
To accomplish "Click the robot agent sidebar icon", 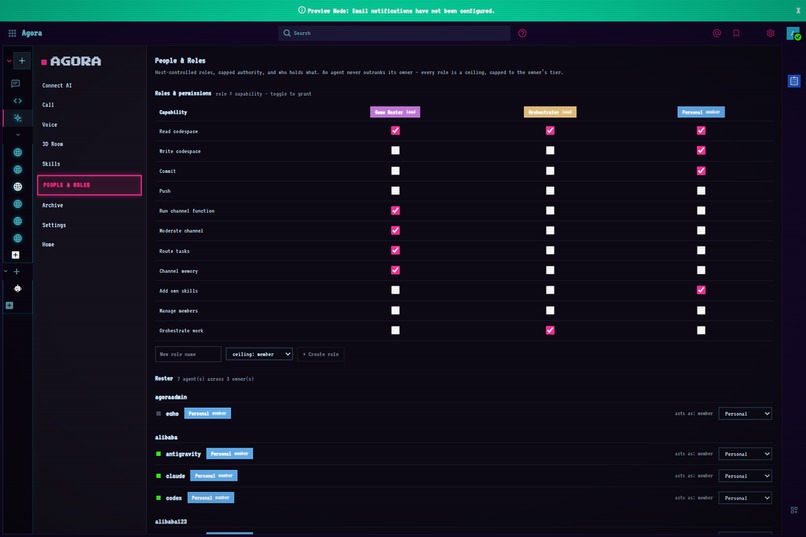I will [17, 289].
